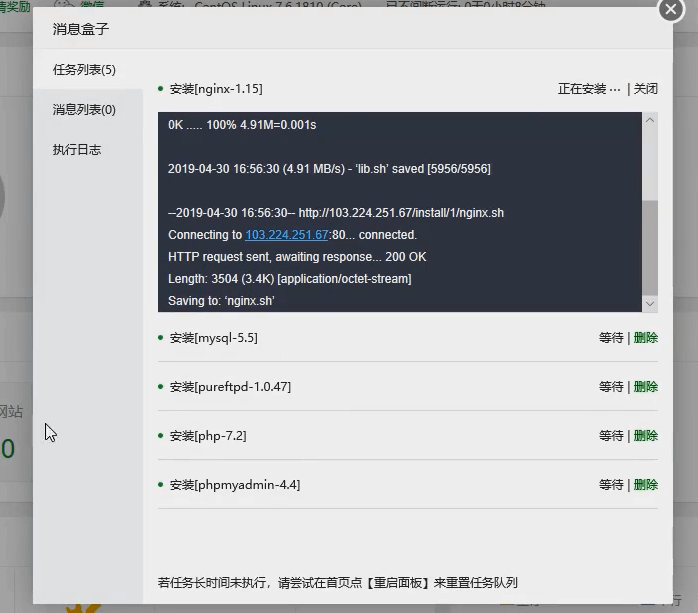Click the log scrollbar thumb
The height and width of the screenshot is (613, 698).
(x=650, y=248)
